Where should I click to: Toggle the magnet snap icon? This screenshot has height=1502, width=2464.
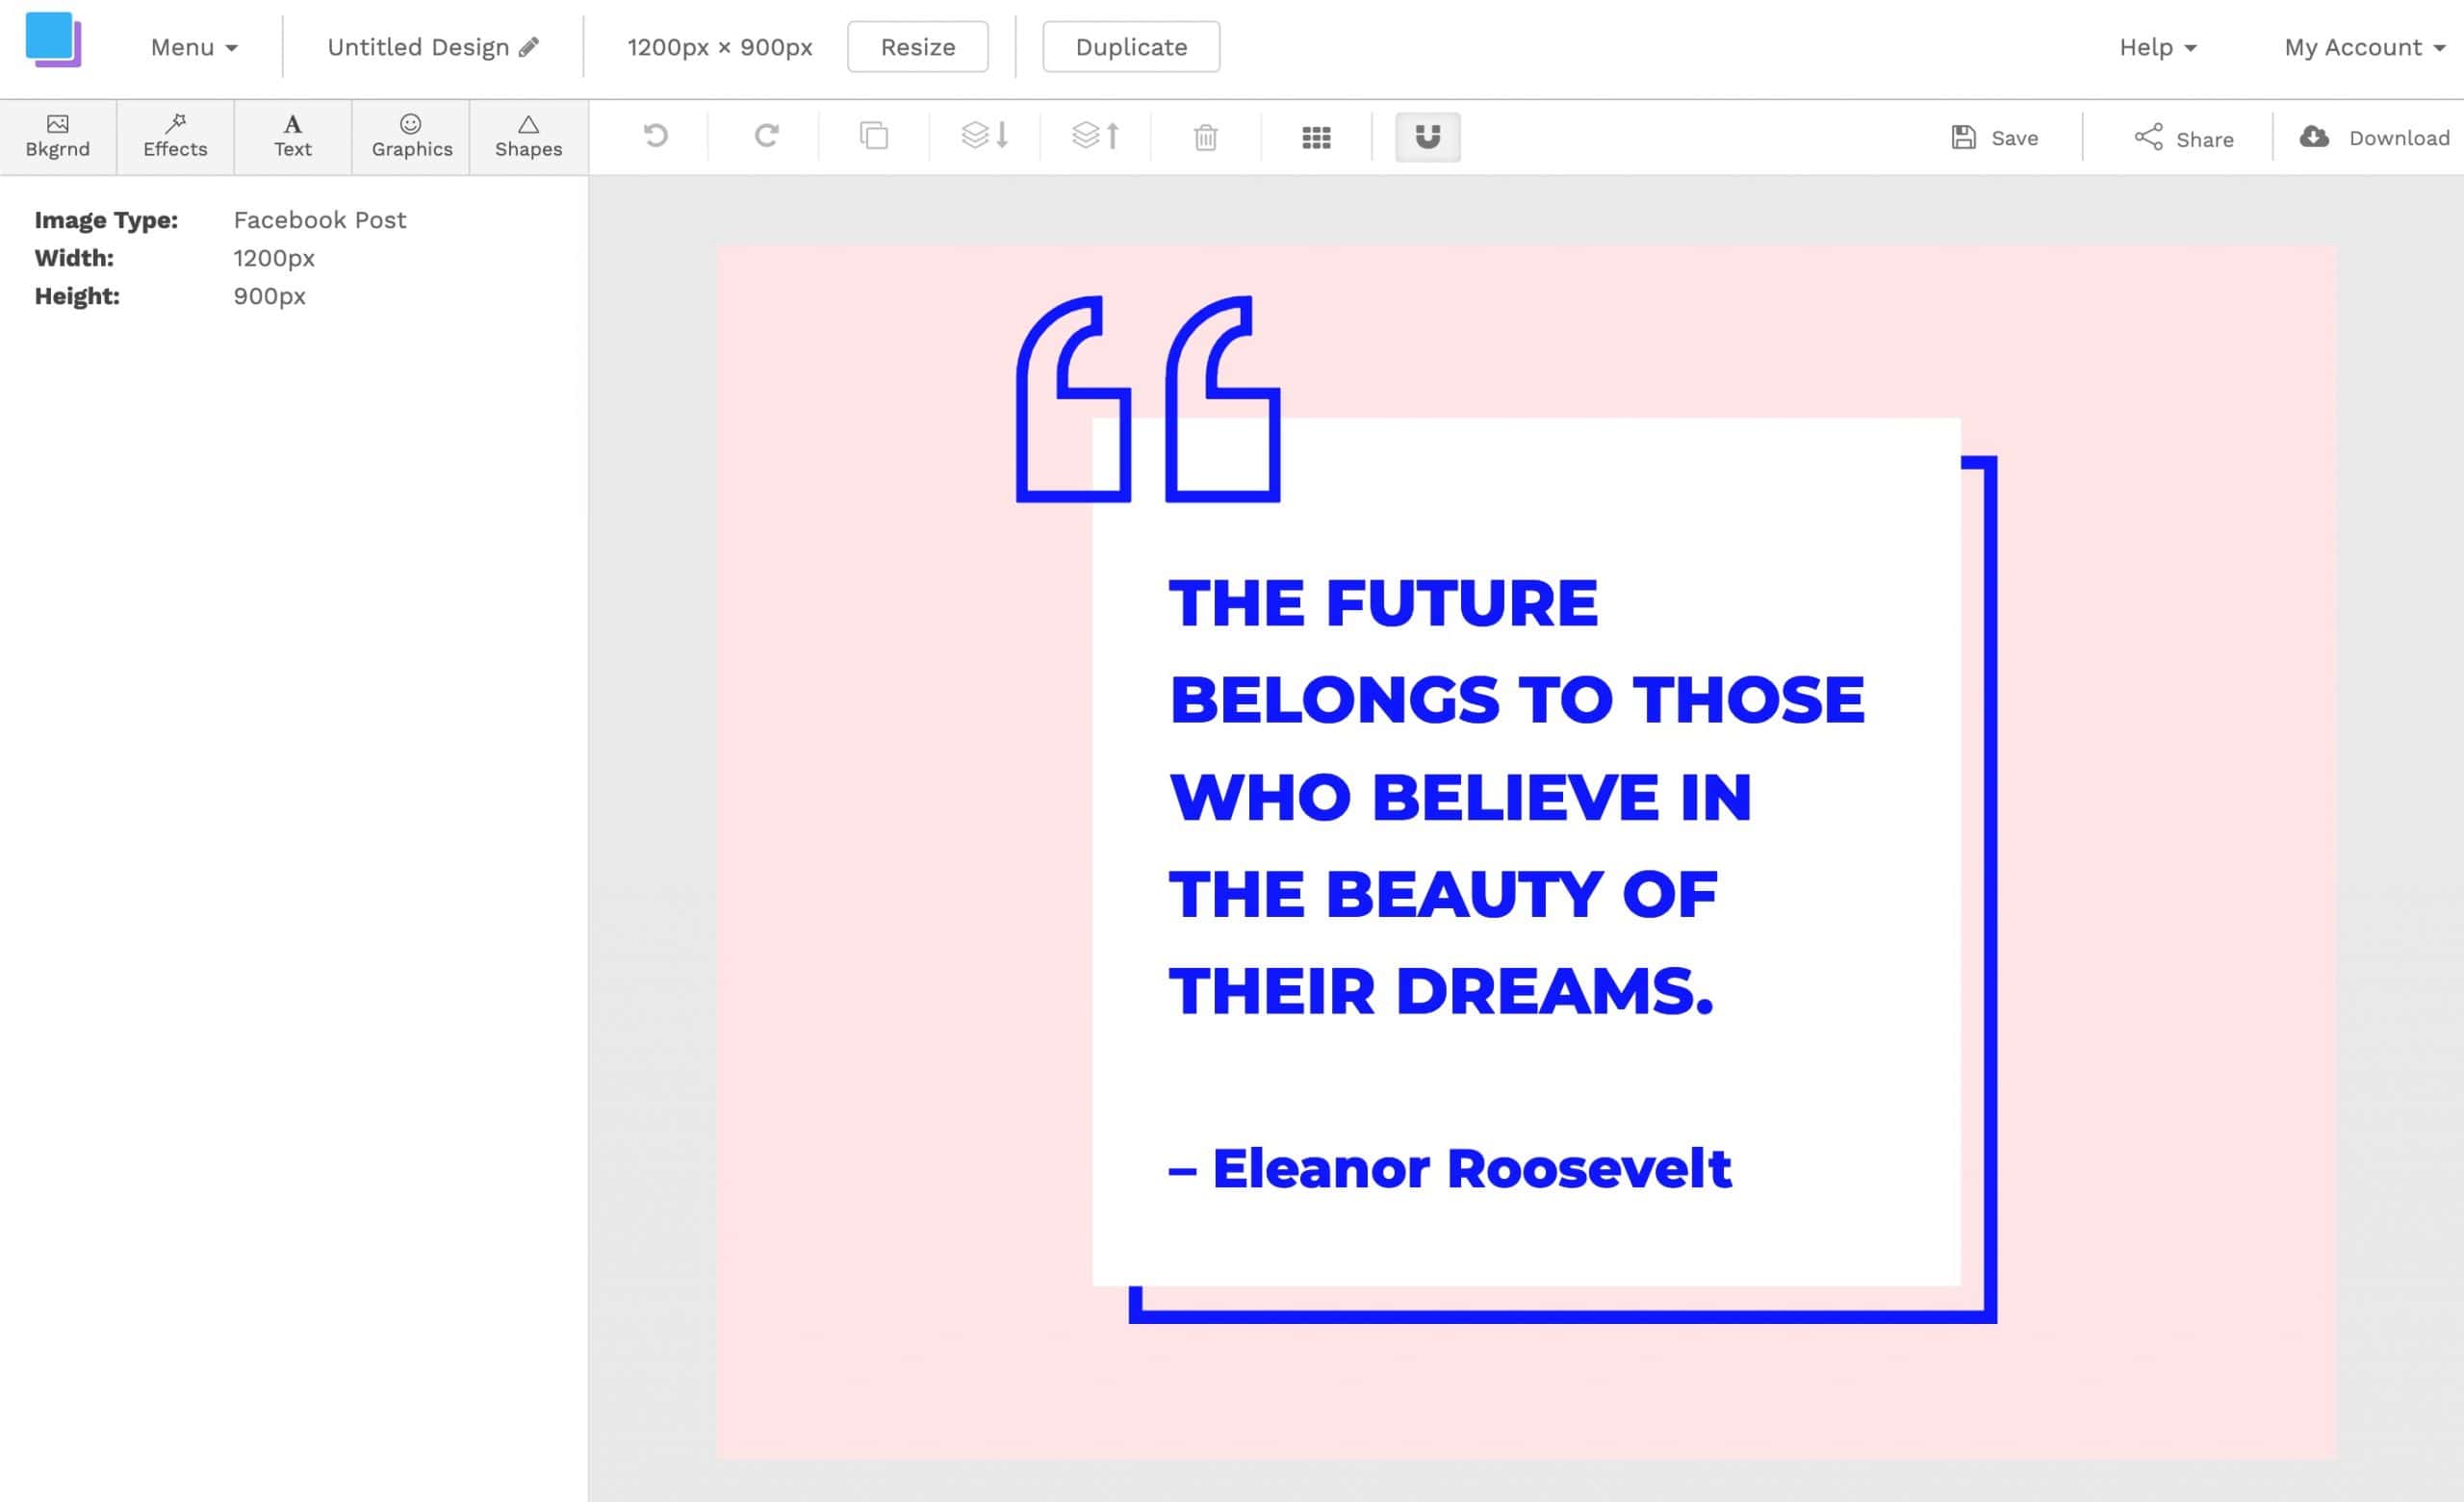click(x=1427, y=137)
